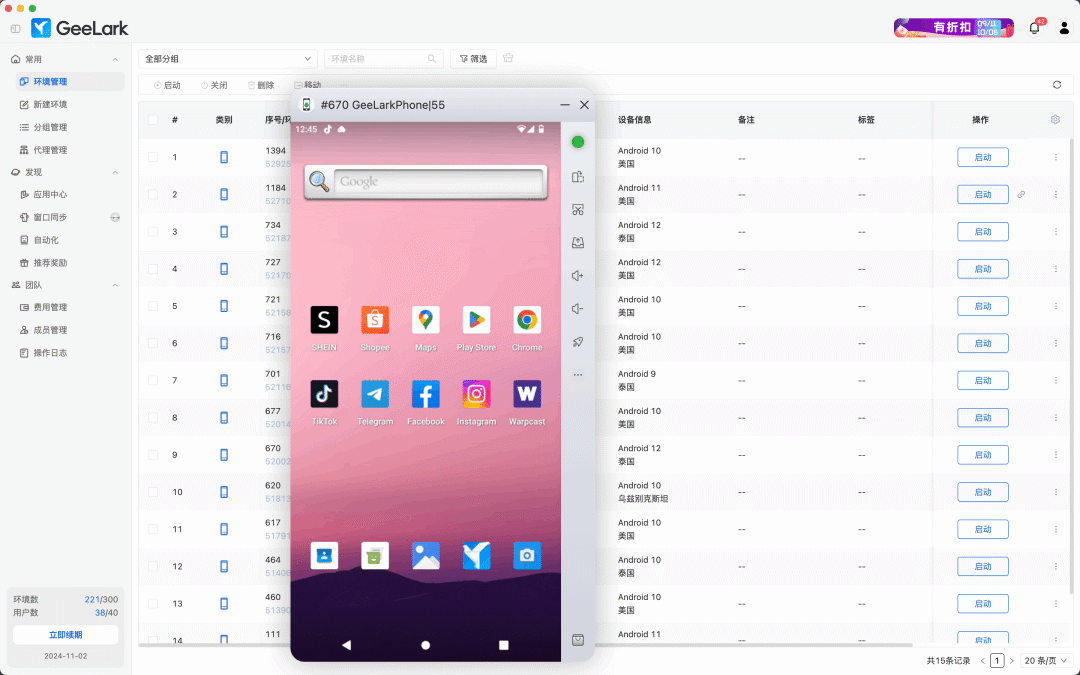Click the table column settings gear
The width and height of the screenshot is (1080, 675).
click(1055, 120)
